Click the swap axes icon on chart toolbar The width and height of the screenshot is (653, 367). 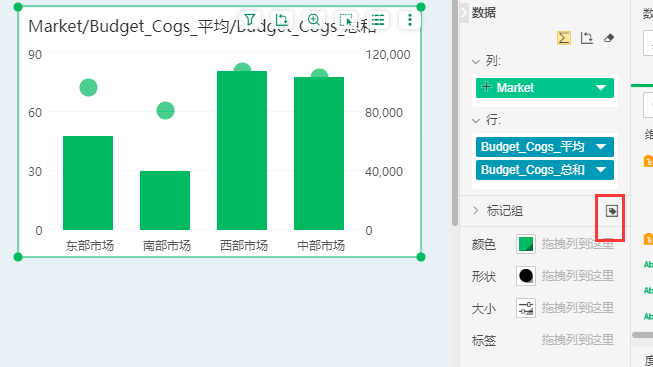282,20
